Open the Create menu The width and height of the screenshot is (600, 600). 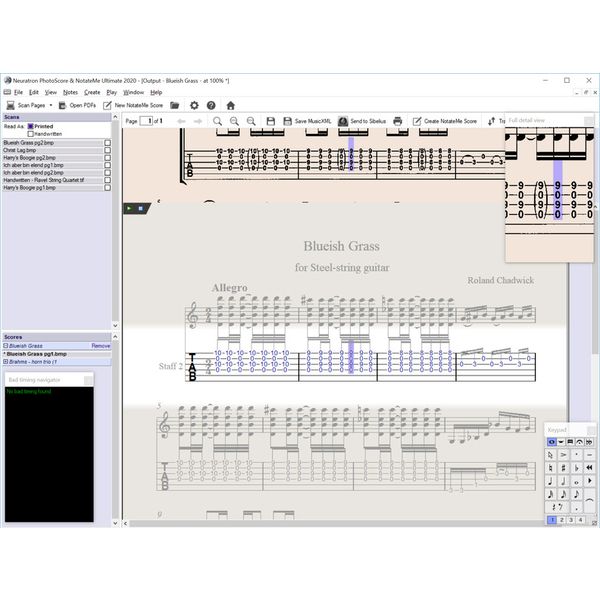coord(92,92)
